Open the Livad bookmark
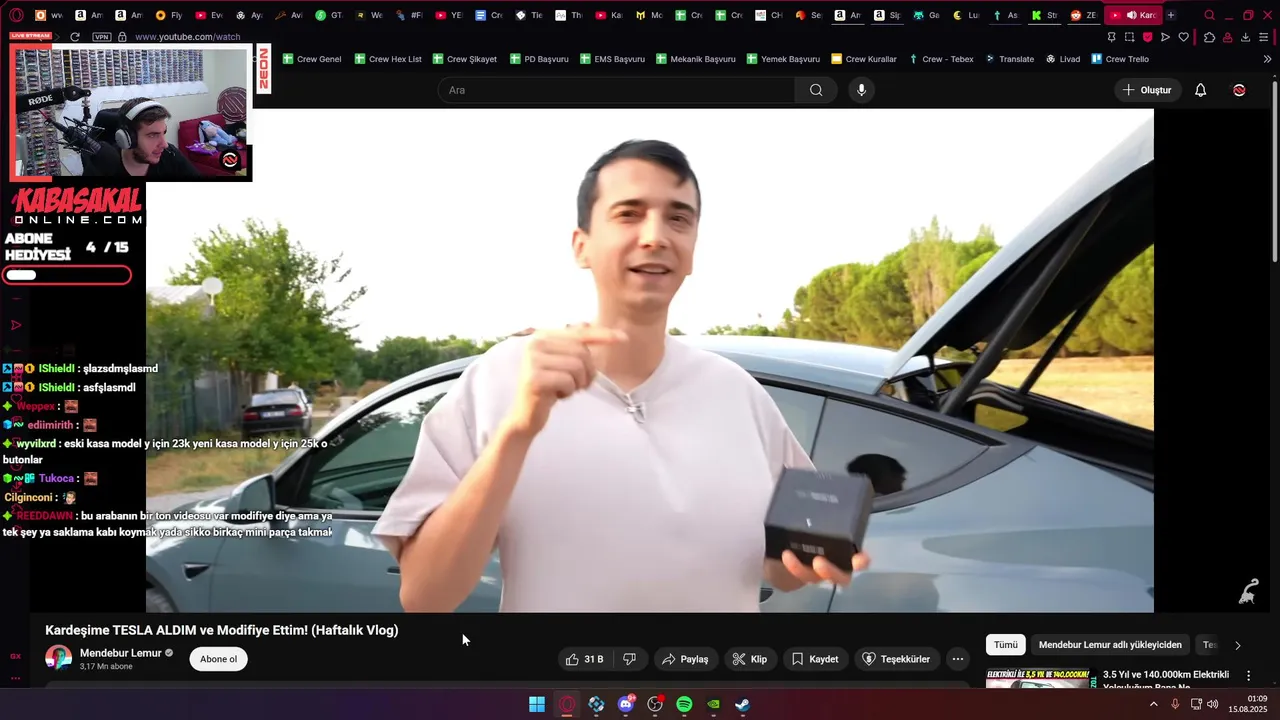The width and height of the screenshot is (1280, 720). 1063,59
